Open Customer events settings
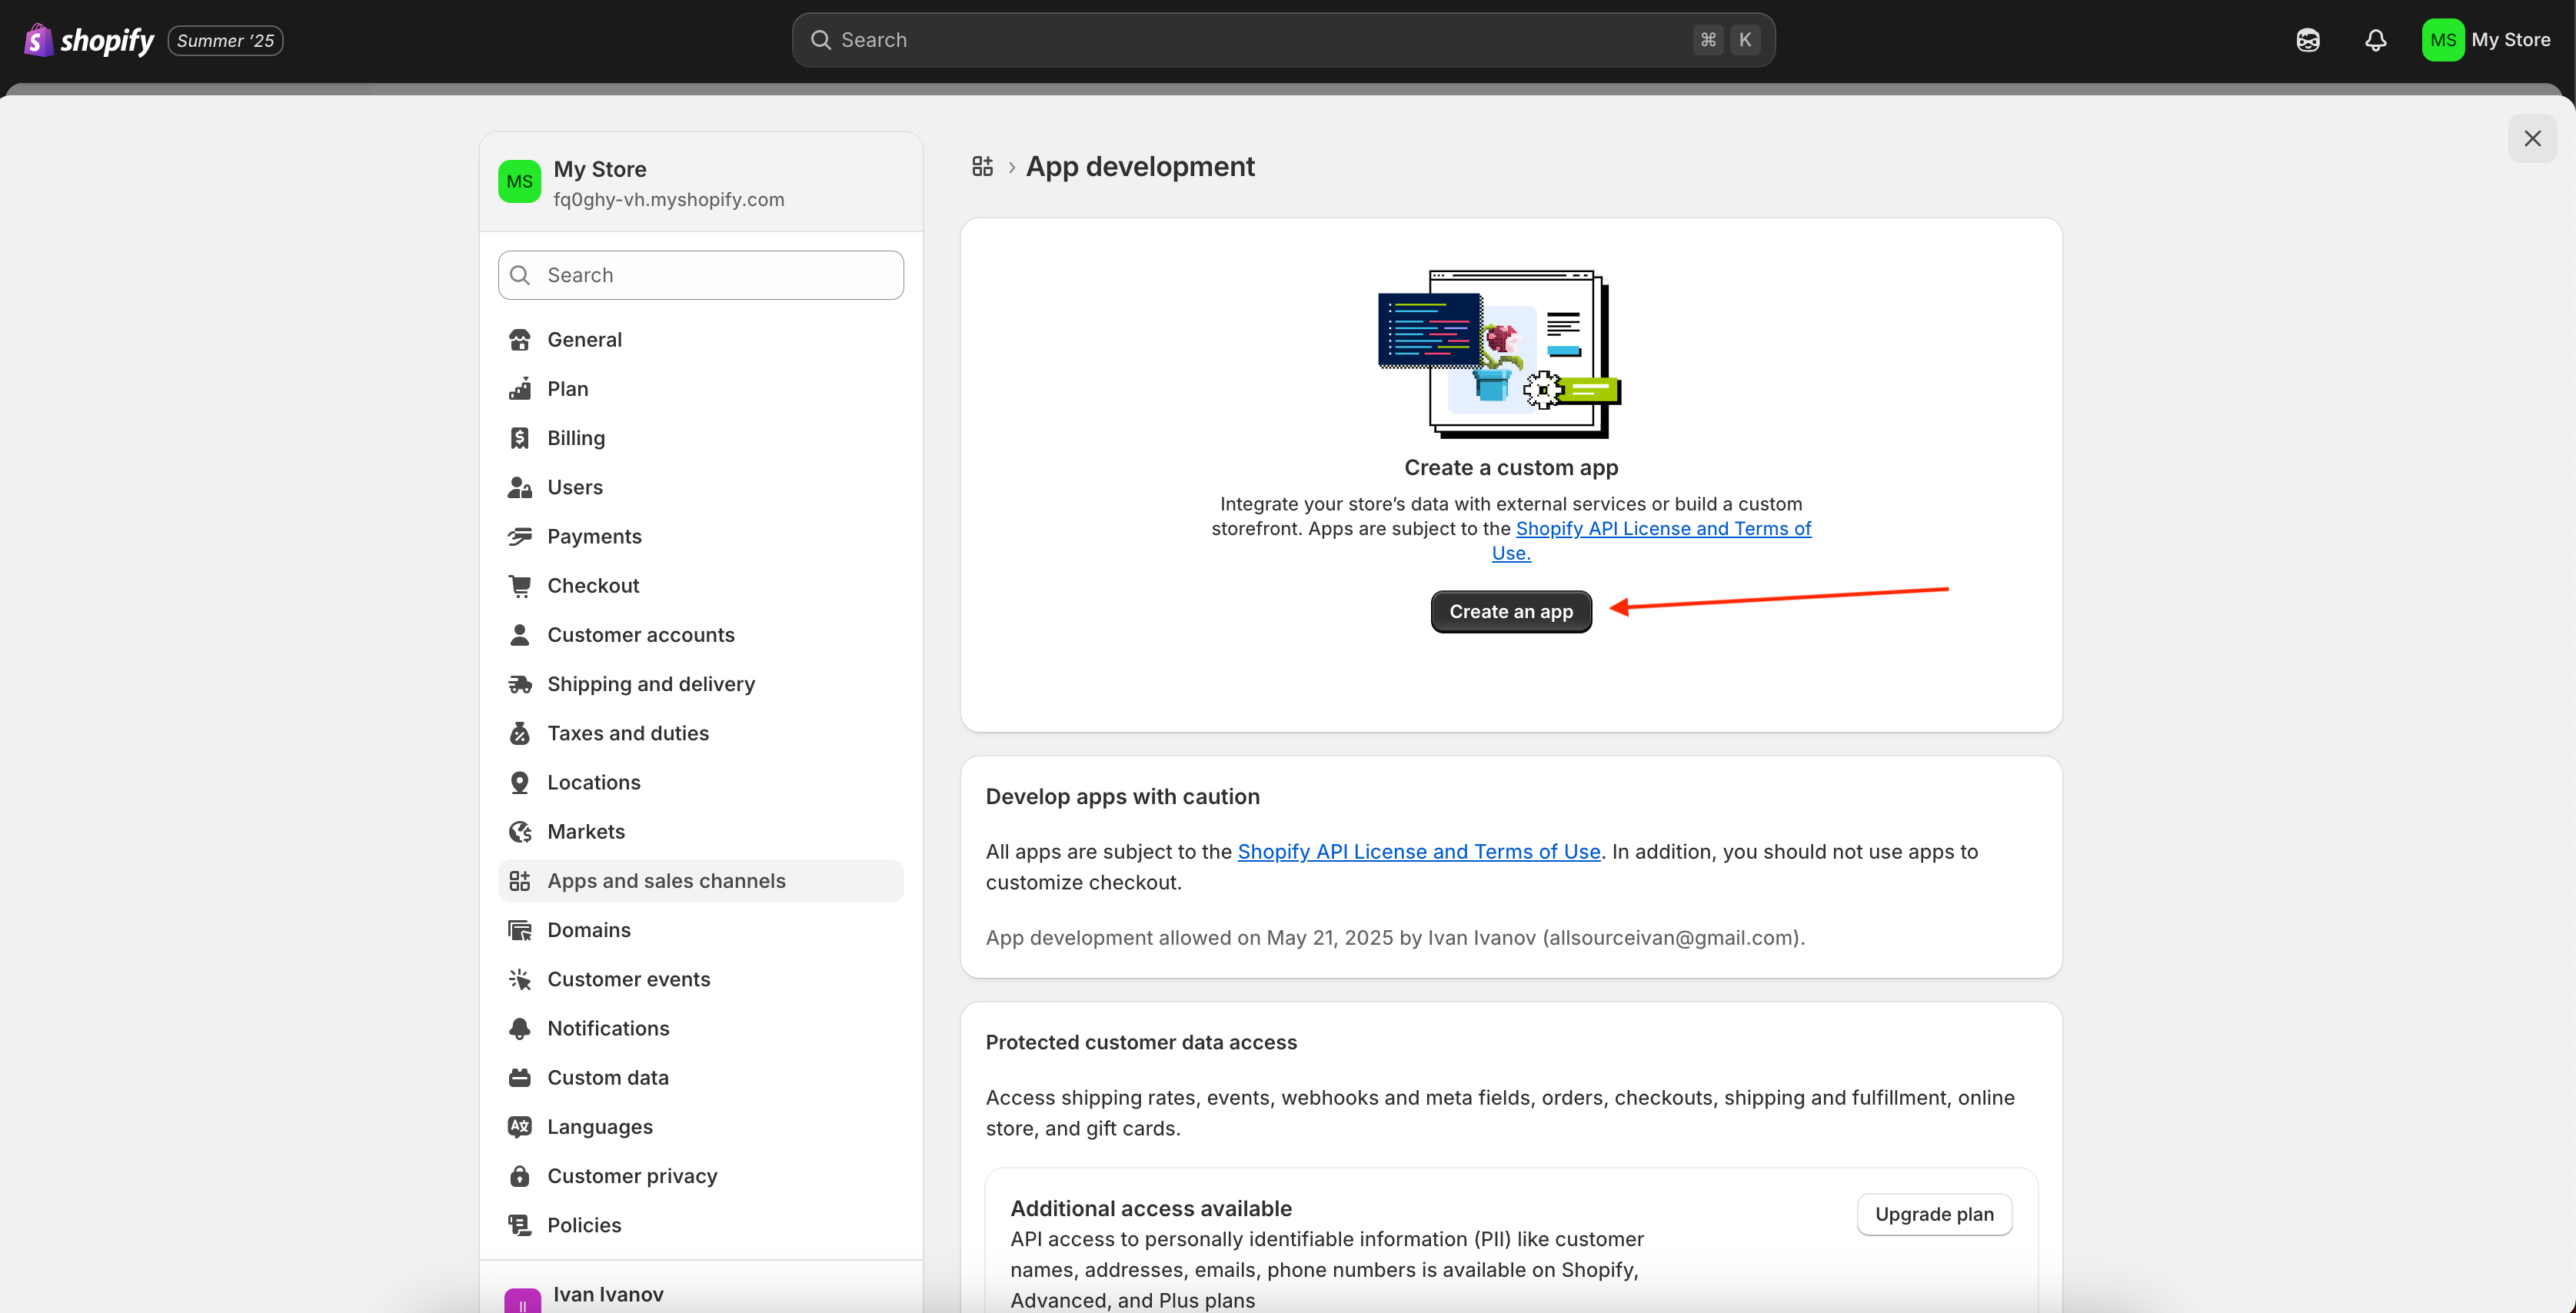The height and width of the screenshot is (1313, 2576). pyautogui.click(x=628, y=979)
